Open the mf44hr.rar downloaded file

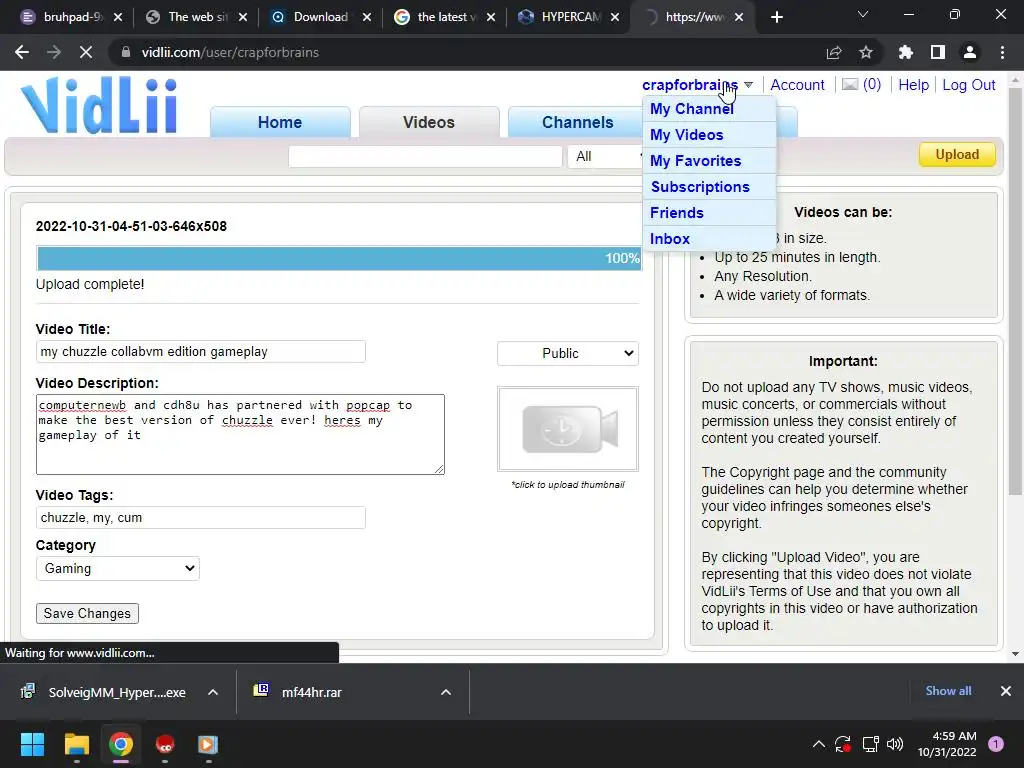click(312, 692)
